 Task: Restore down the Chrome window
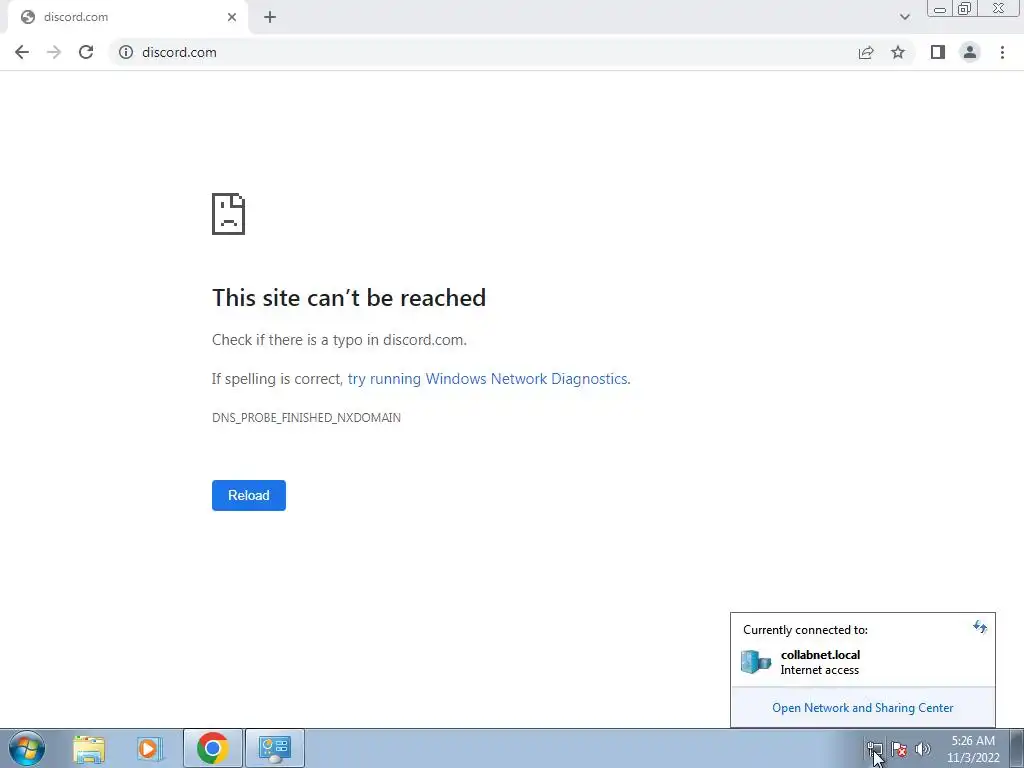point(965,9)
